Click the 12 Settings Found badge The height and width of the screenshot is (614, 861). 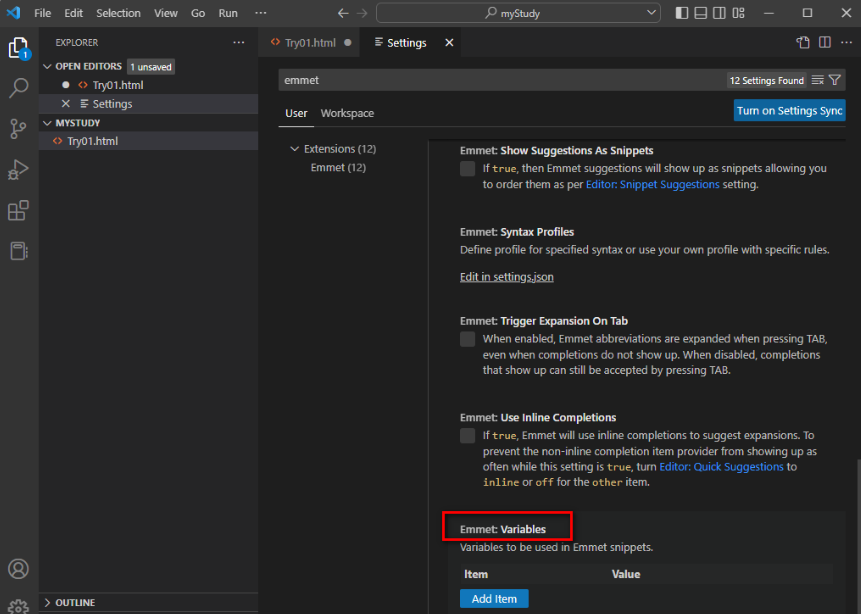[x=767, y=80]
